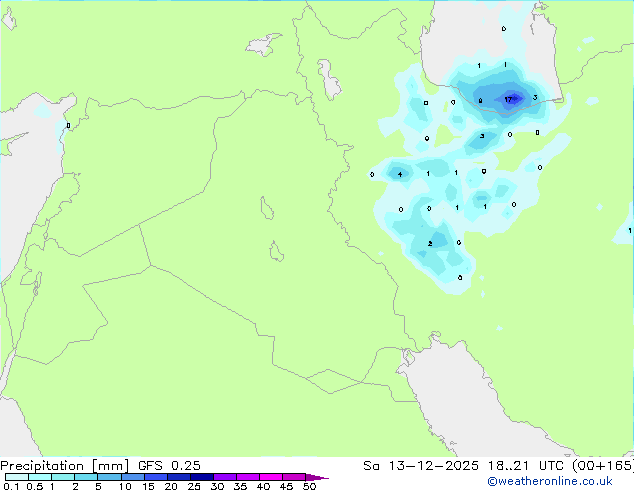The height and width of the screenshot is (490, 634).
Task: Pick the 10–15 mm blue legend swatch
Action: (x=133, y=477)
